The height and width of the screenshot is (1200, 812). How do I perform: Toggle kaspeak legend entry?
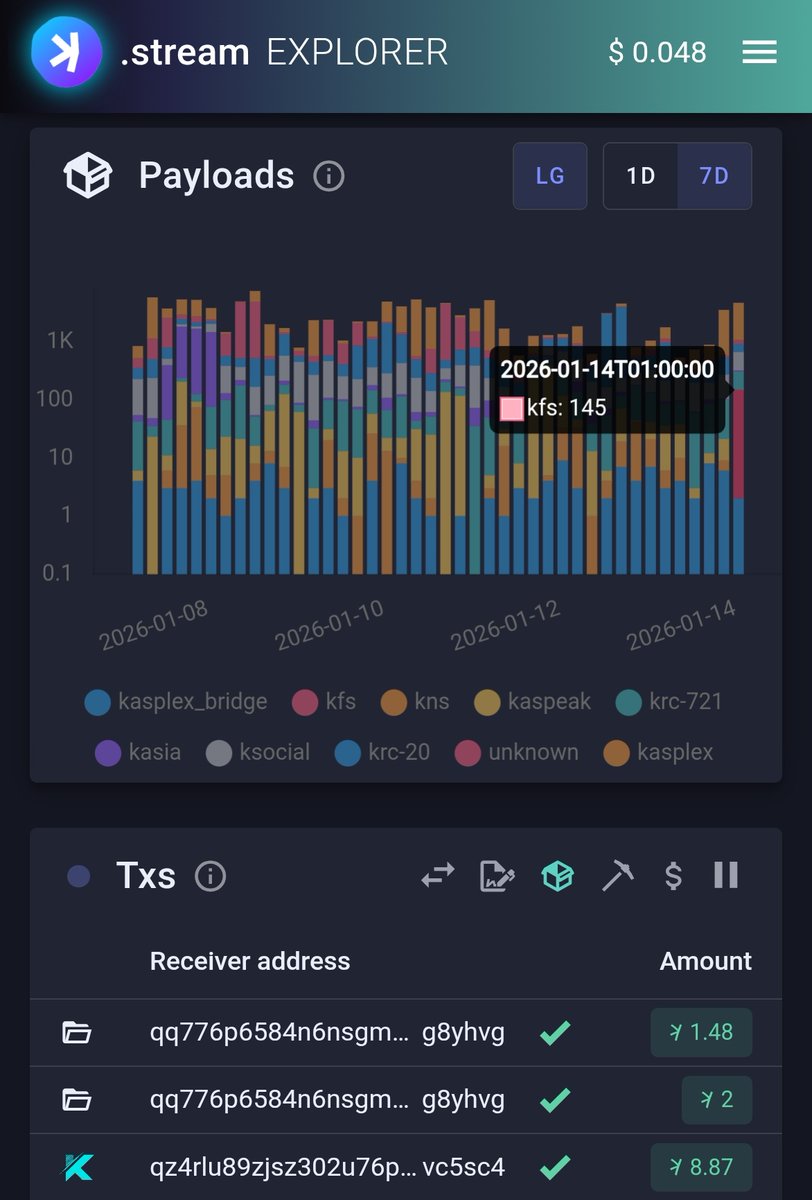pyautogui.click(x=531, y=701)
